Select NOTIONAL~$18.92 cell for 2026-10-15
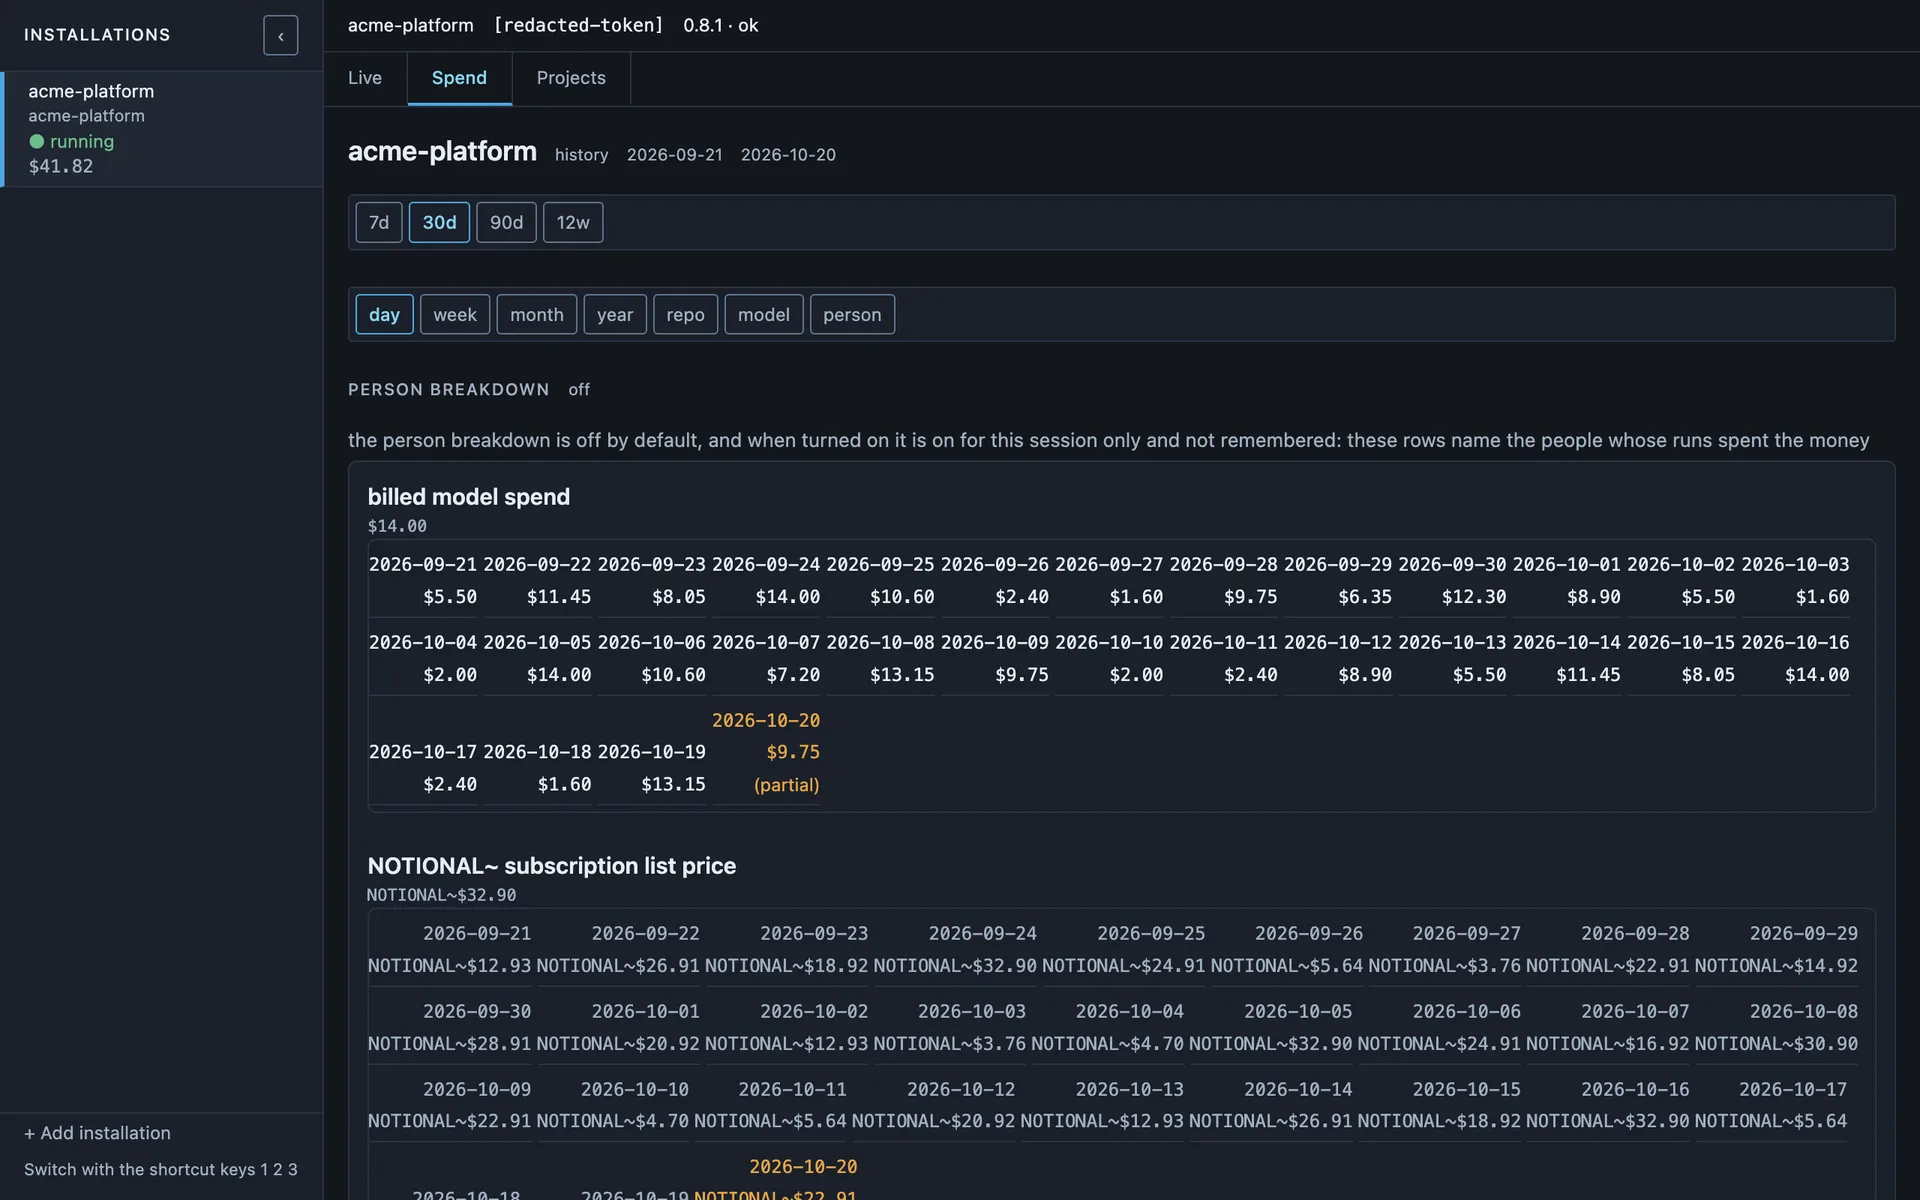This screenshot has width=1920, height=1200. tap(1439, 1105)
